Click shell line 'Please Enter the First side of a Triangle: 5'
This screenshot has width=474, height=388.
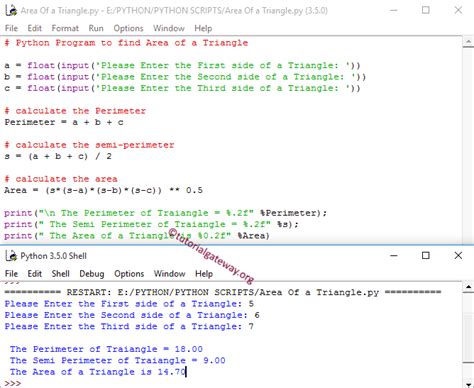129,304
